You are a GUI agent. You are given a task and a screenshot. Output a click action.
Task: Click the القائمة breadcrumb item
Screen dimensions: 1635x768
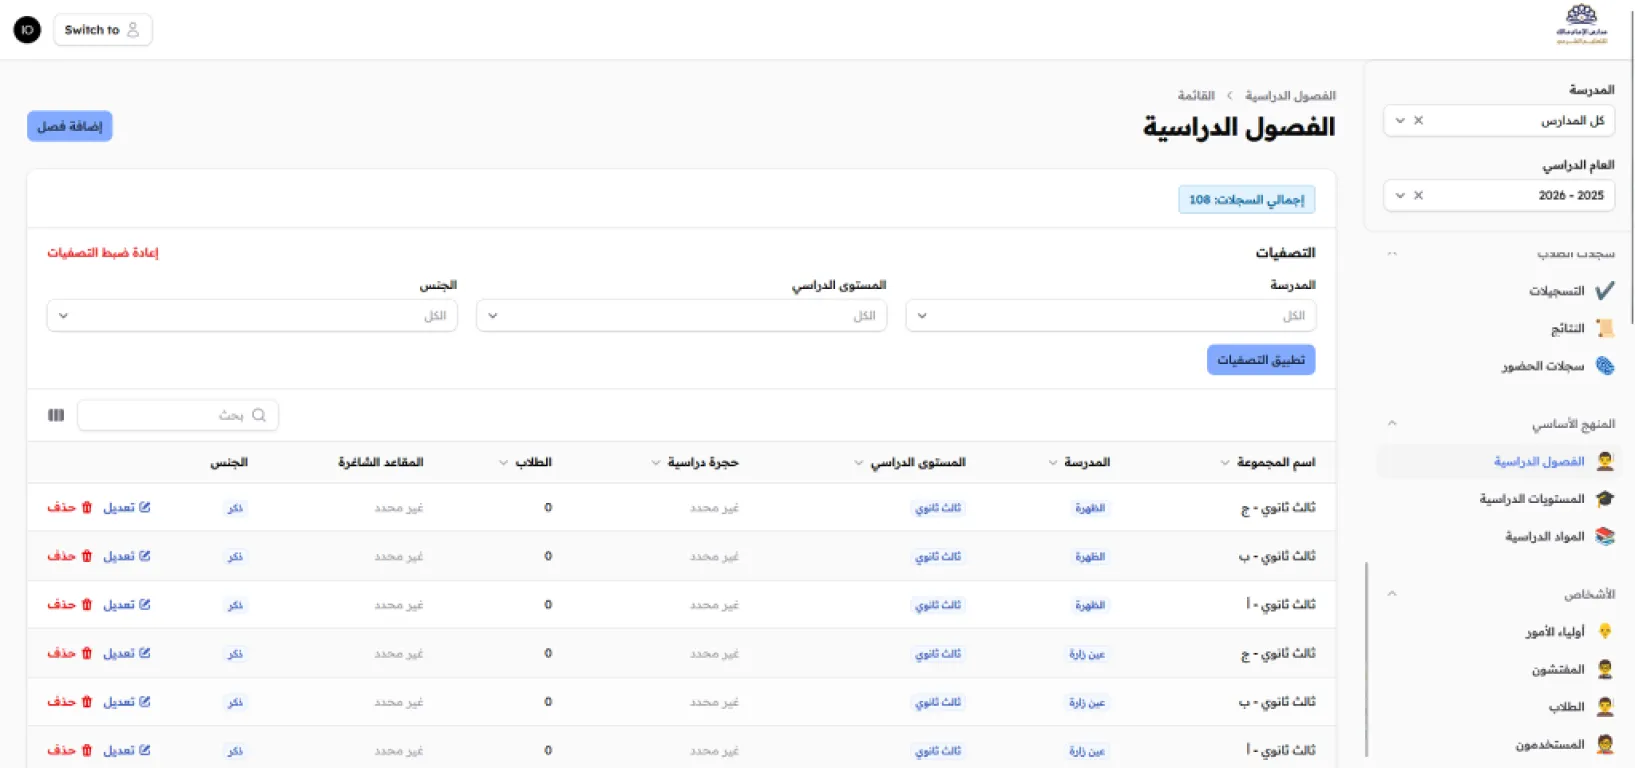click(x=1196, y=96)
